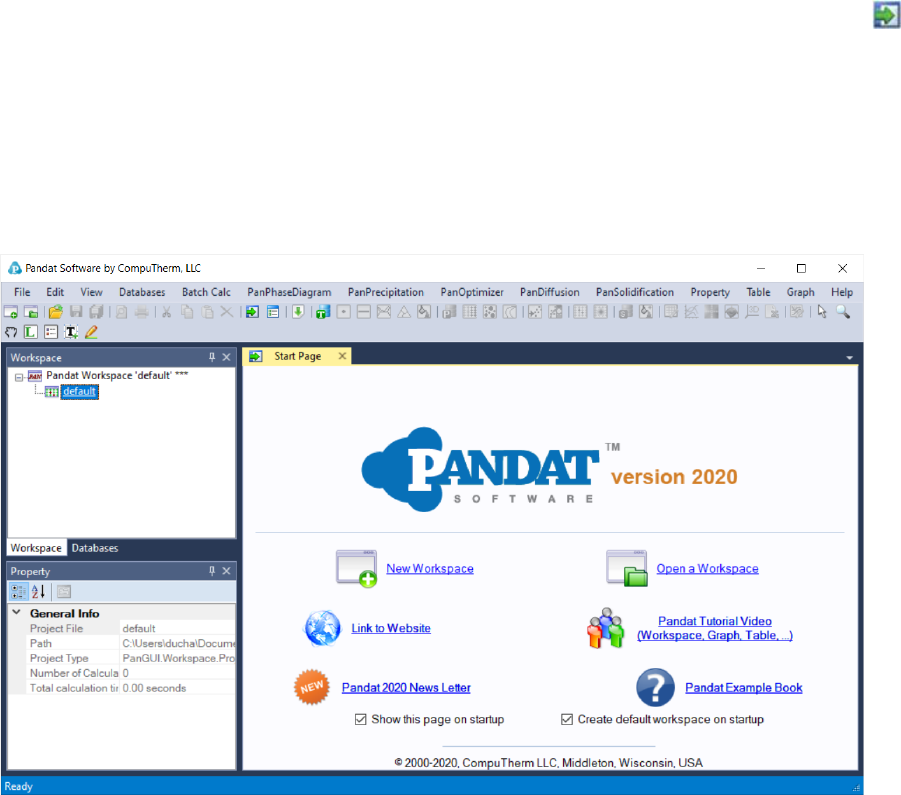
Task: Click the open workspace toolbar icon
Action: coord(31,312)
